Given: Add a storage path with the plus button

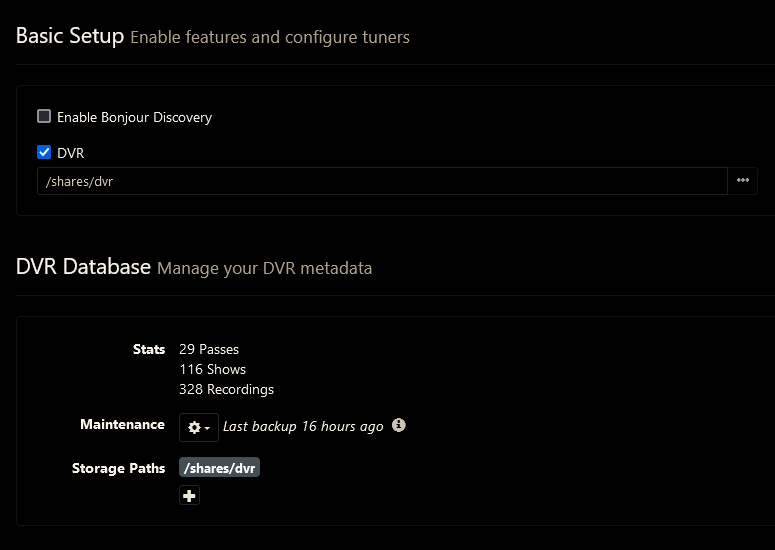Looking at the screenshot, I should point(189,495).
